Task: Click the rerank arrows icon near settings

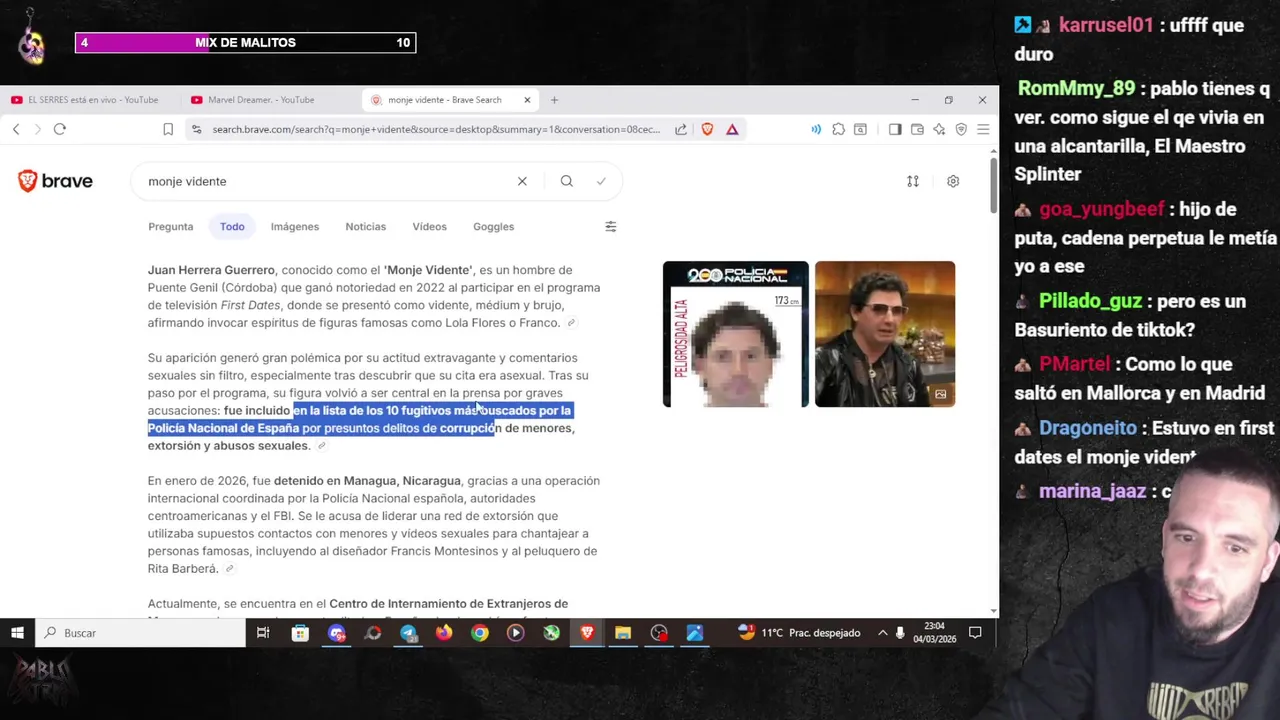Action: 913,181
